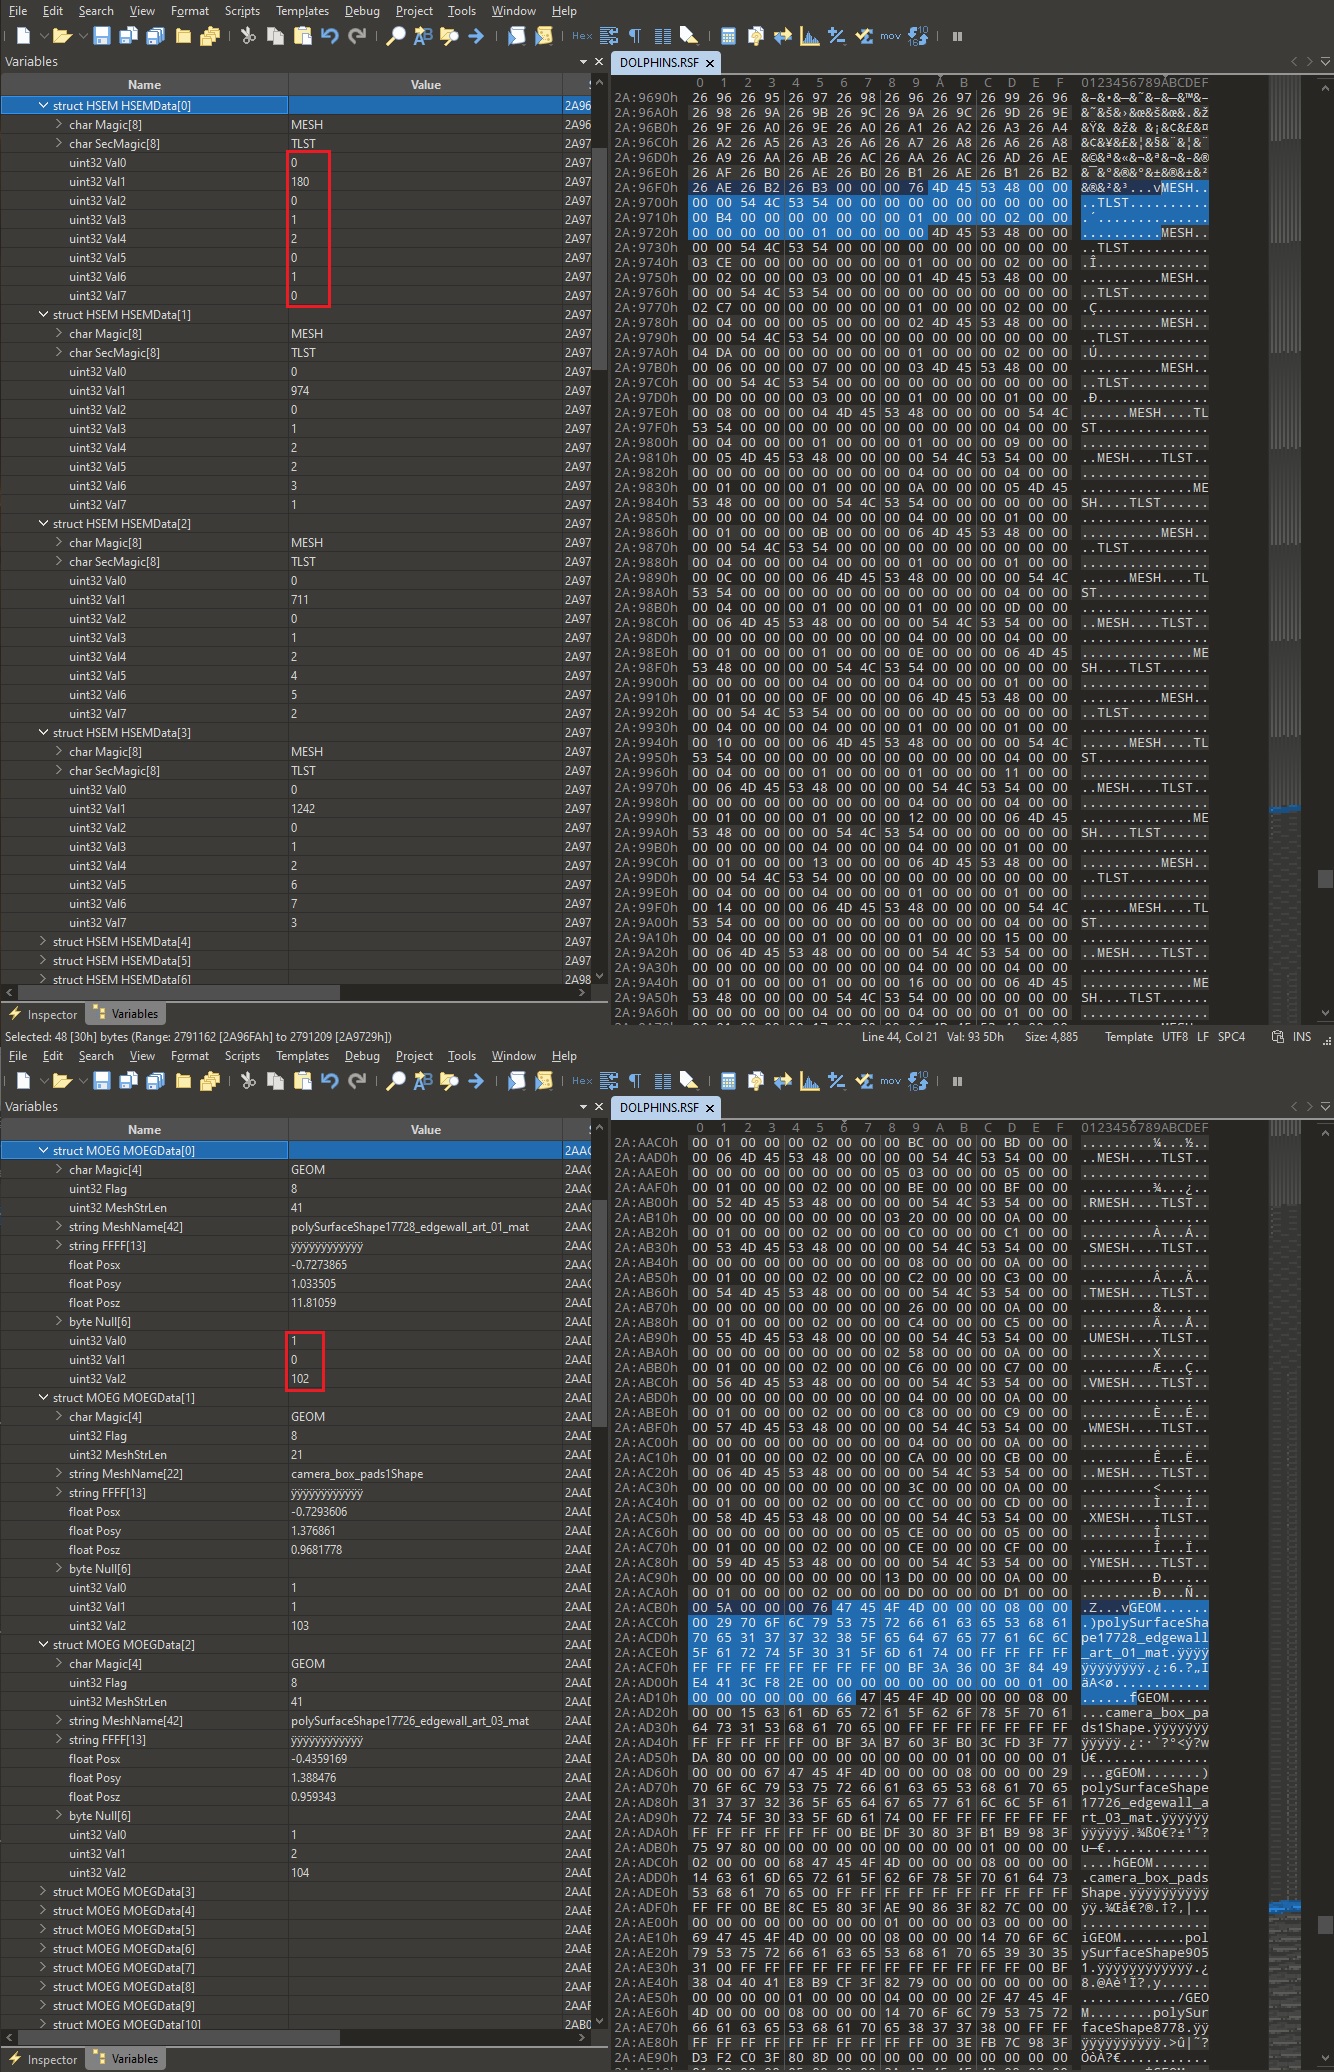Click top hex editor vertical scrollbar thumb
This screenshot has width=1334, height=2072.
pyautogui.click(x=1325, y=879)
